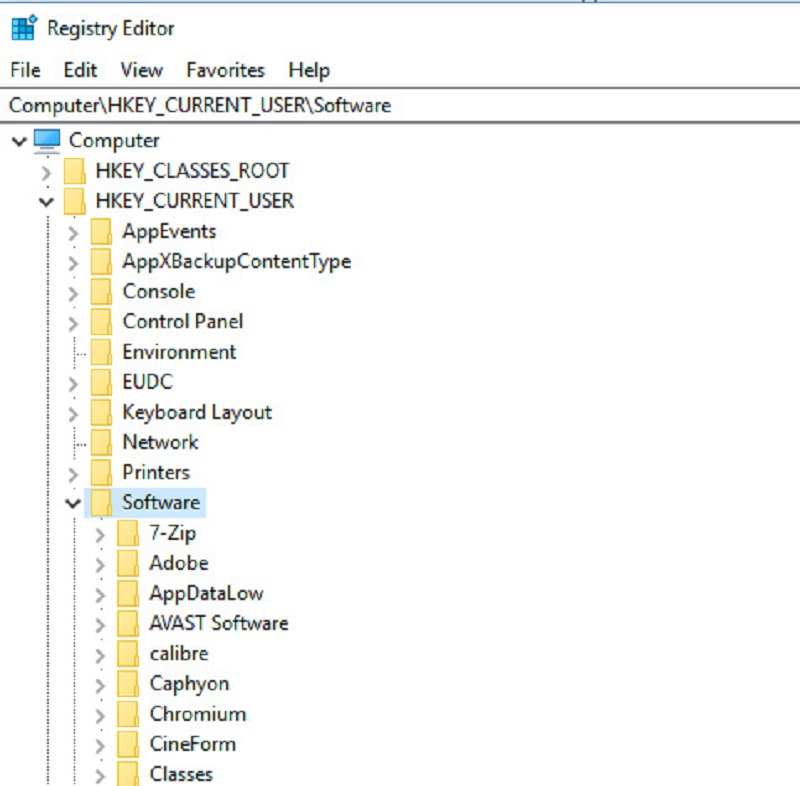Open the File menu

(x=25, y=70)
